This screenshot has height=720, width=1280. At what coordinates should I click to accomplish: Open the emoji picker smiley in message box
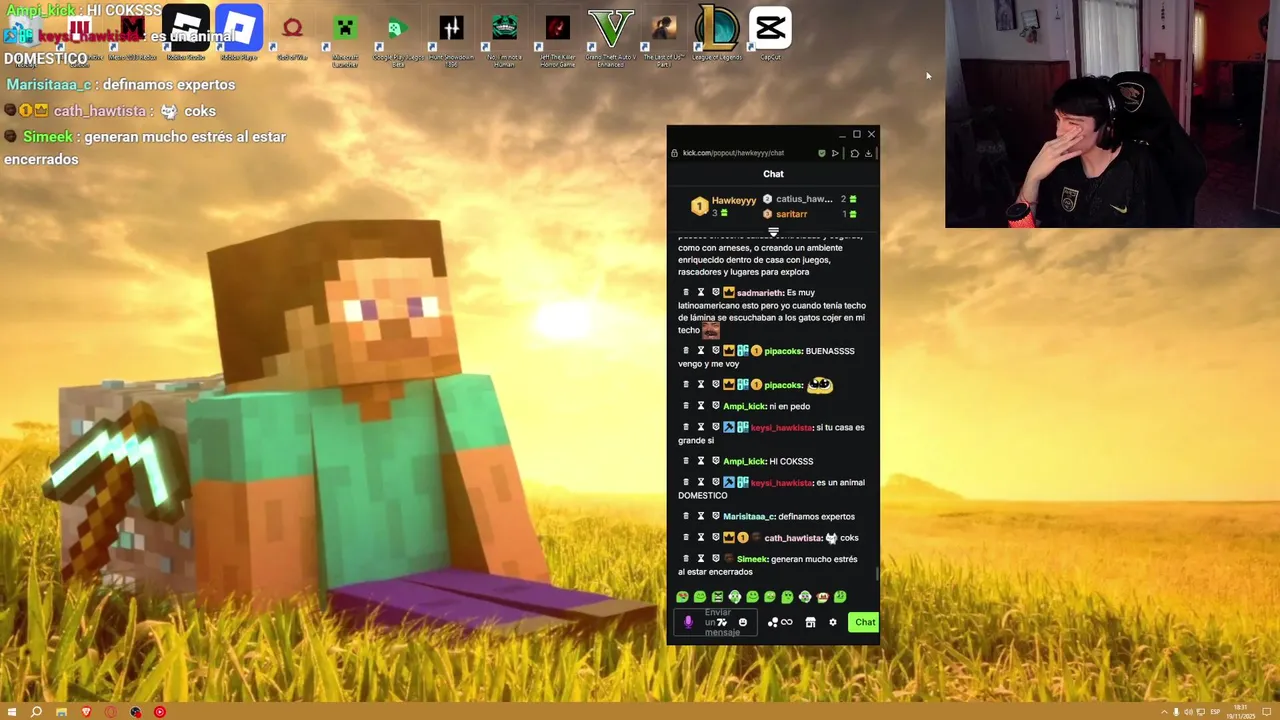pos(742,622)
